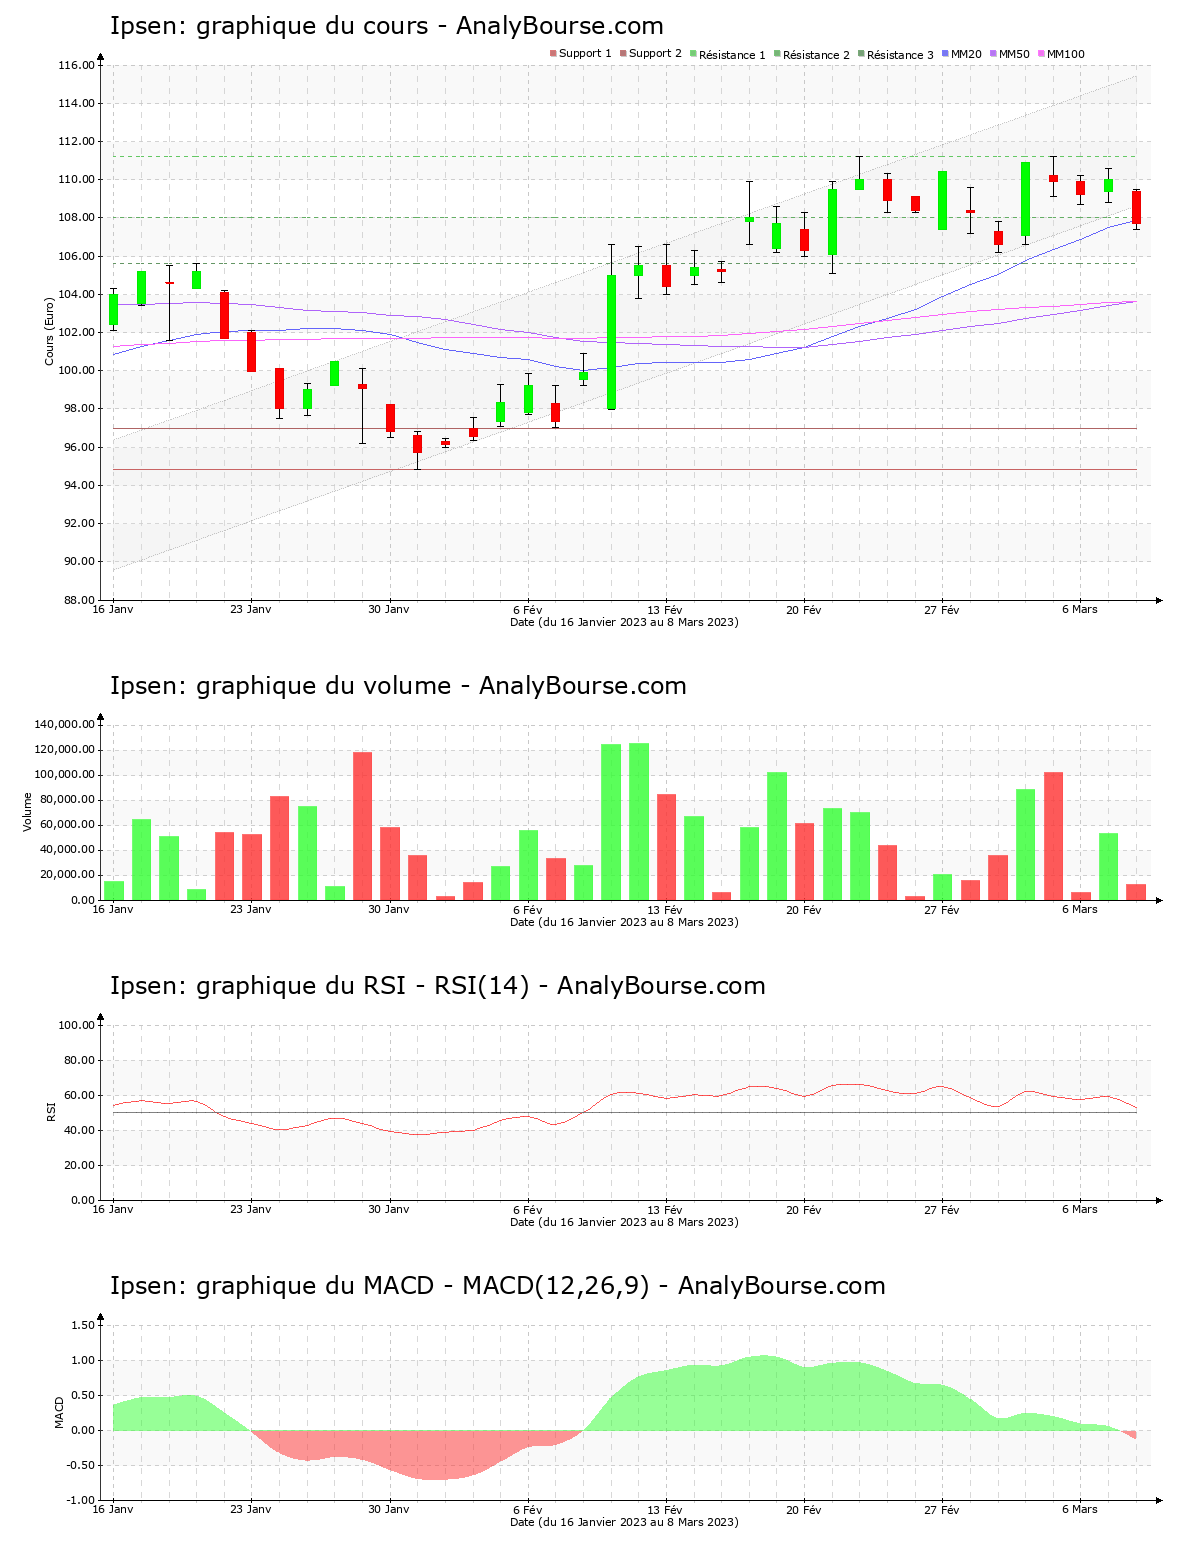Click the date range caption under the MACD chart
The width and height of the screenshot is (1200, 1550).
pos(624,1522)
